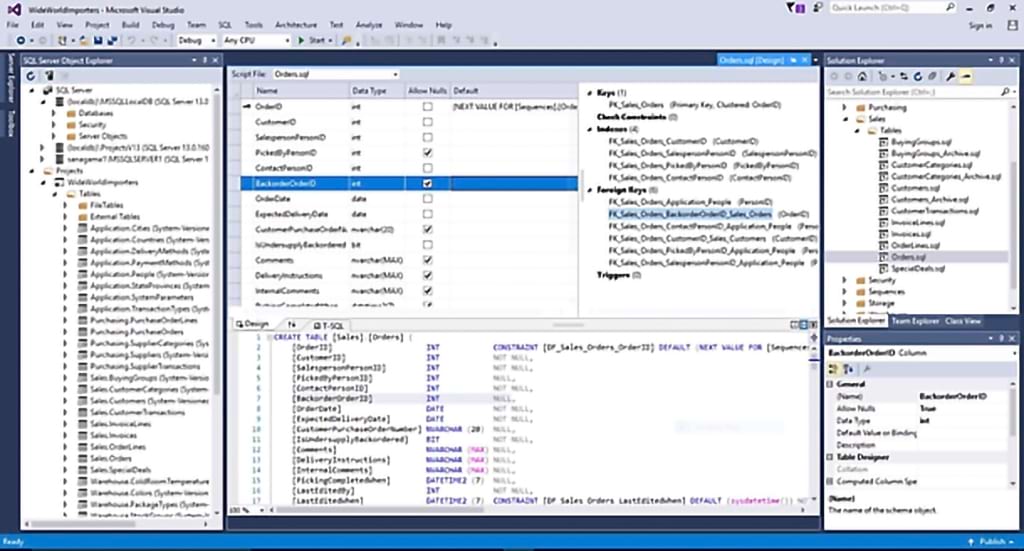Click the Collapse All icon in Solution Explorer
The image size is (1024, 551).
(933, 76)
